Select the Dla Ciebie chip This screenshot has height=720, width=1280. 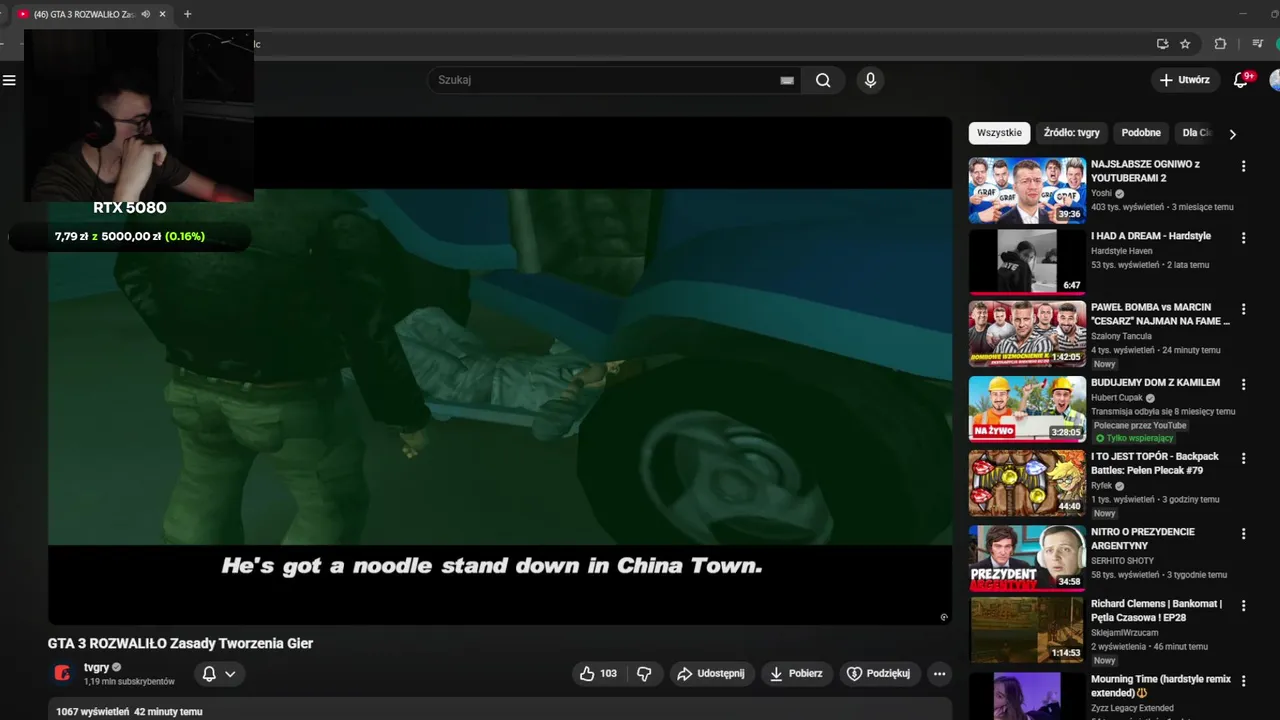click(x=1196, y=133)
